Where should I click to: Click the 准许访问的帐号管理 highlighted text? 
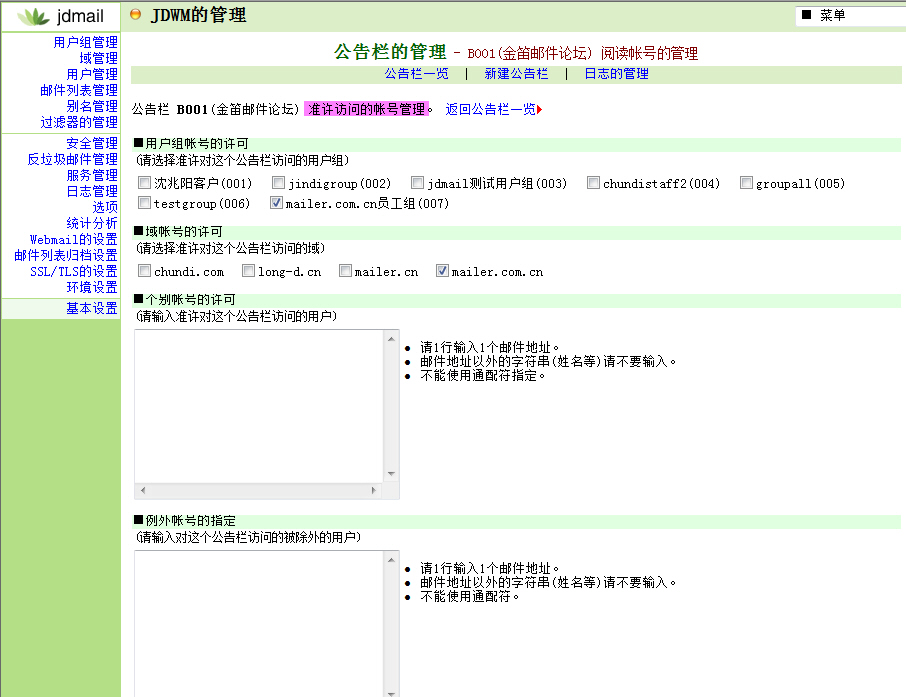(x=366, y=109)
